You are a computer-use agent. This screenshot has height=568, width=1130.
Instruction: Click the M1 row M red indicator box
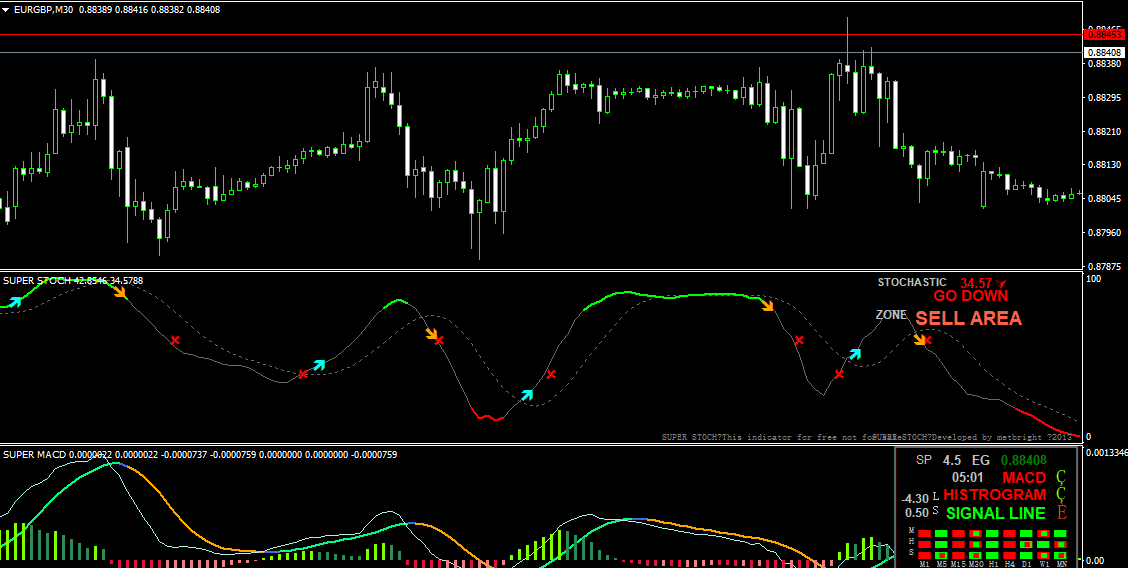coord(925,532)
